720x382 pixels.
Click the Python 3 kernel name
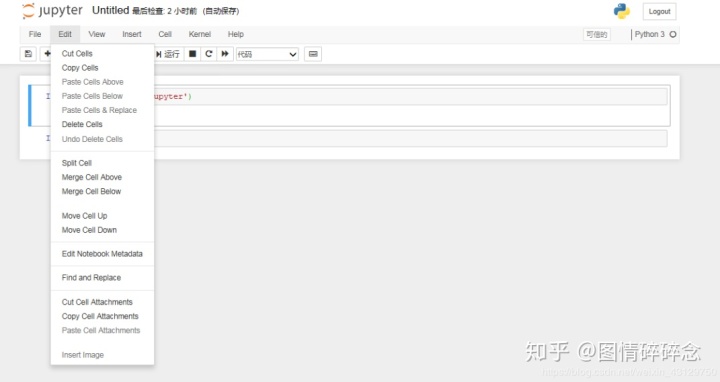coord(649,34)
